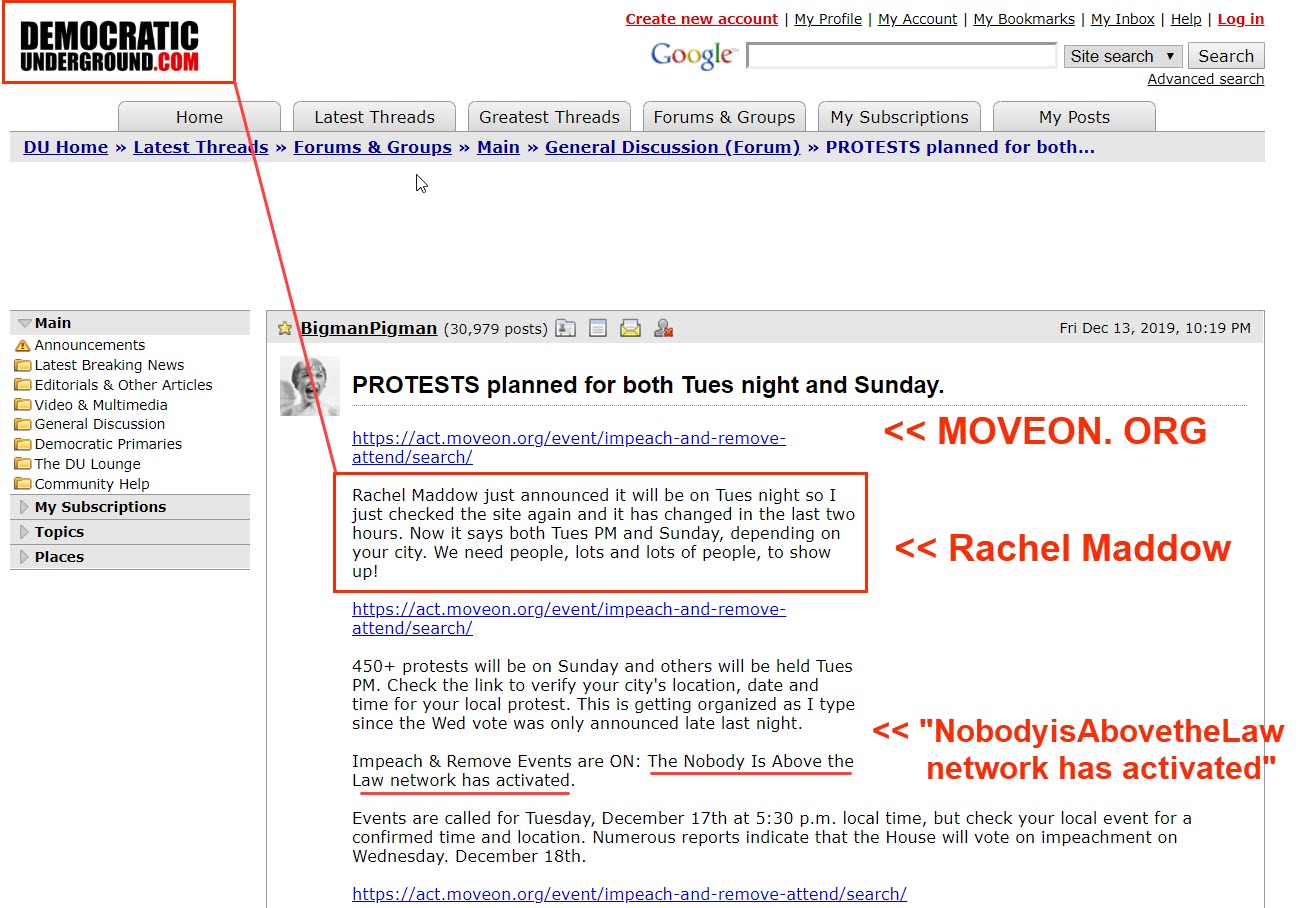
Task: Click the 'PROTESTS planned for both Tues night' heading
Action: point(648,385)
